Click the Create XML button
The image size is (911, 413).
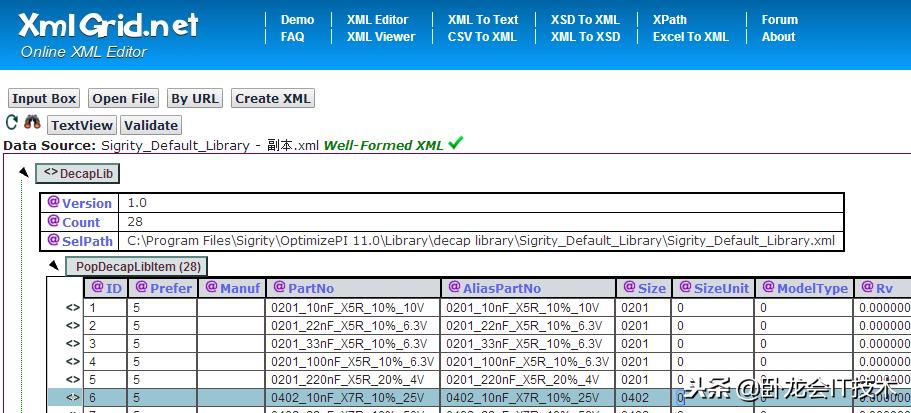click(x=272, y=98)
